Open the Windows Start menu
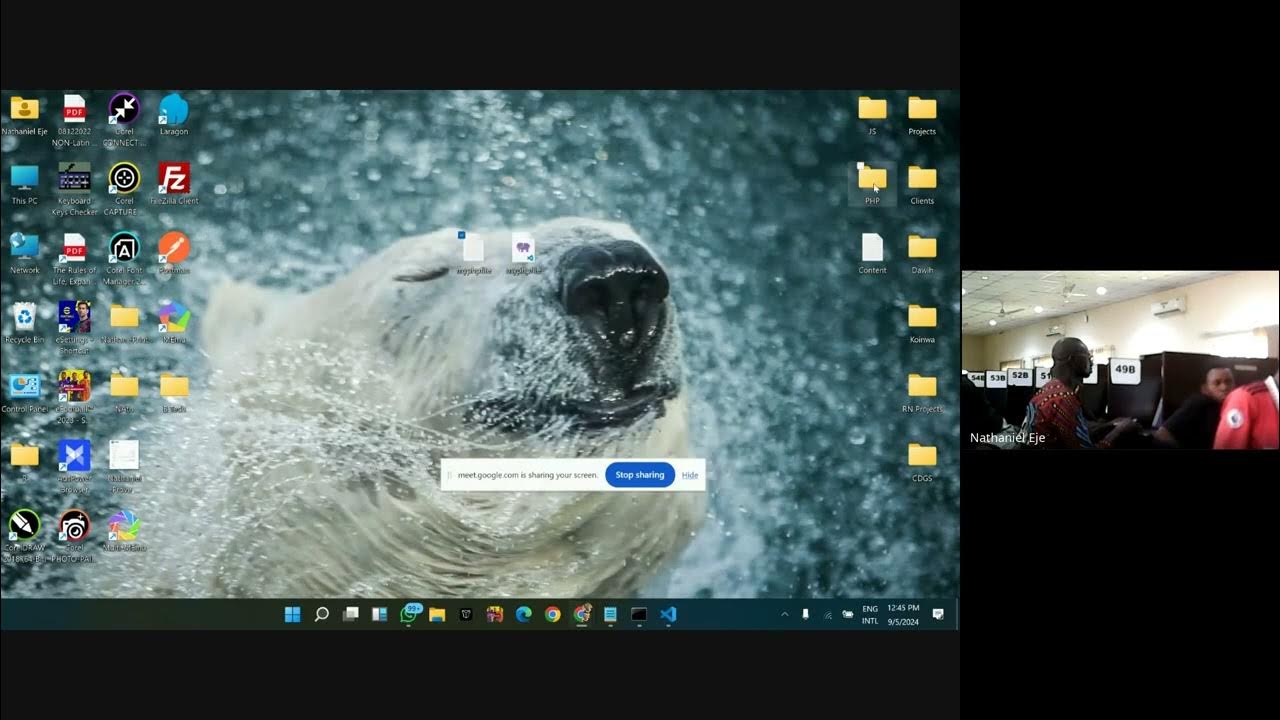Screen dimensions: 1280x720 click(292, 614)
